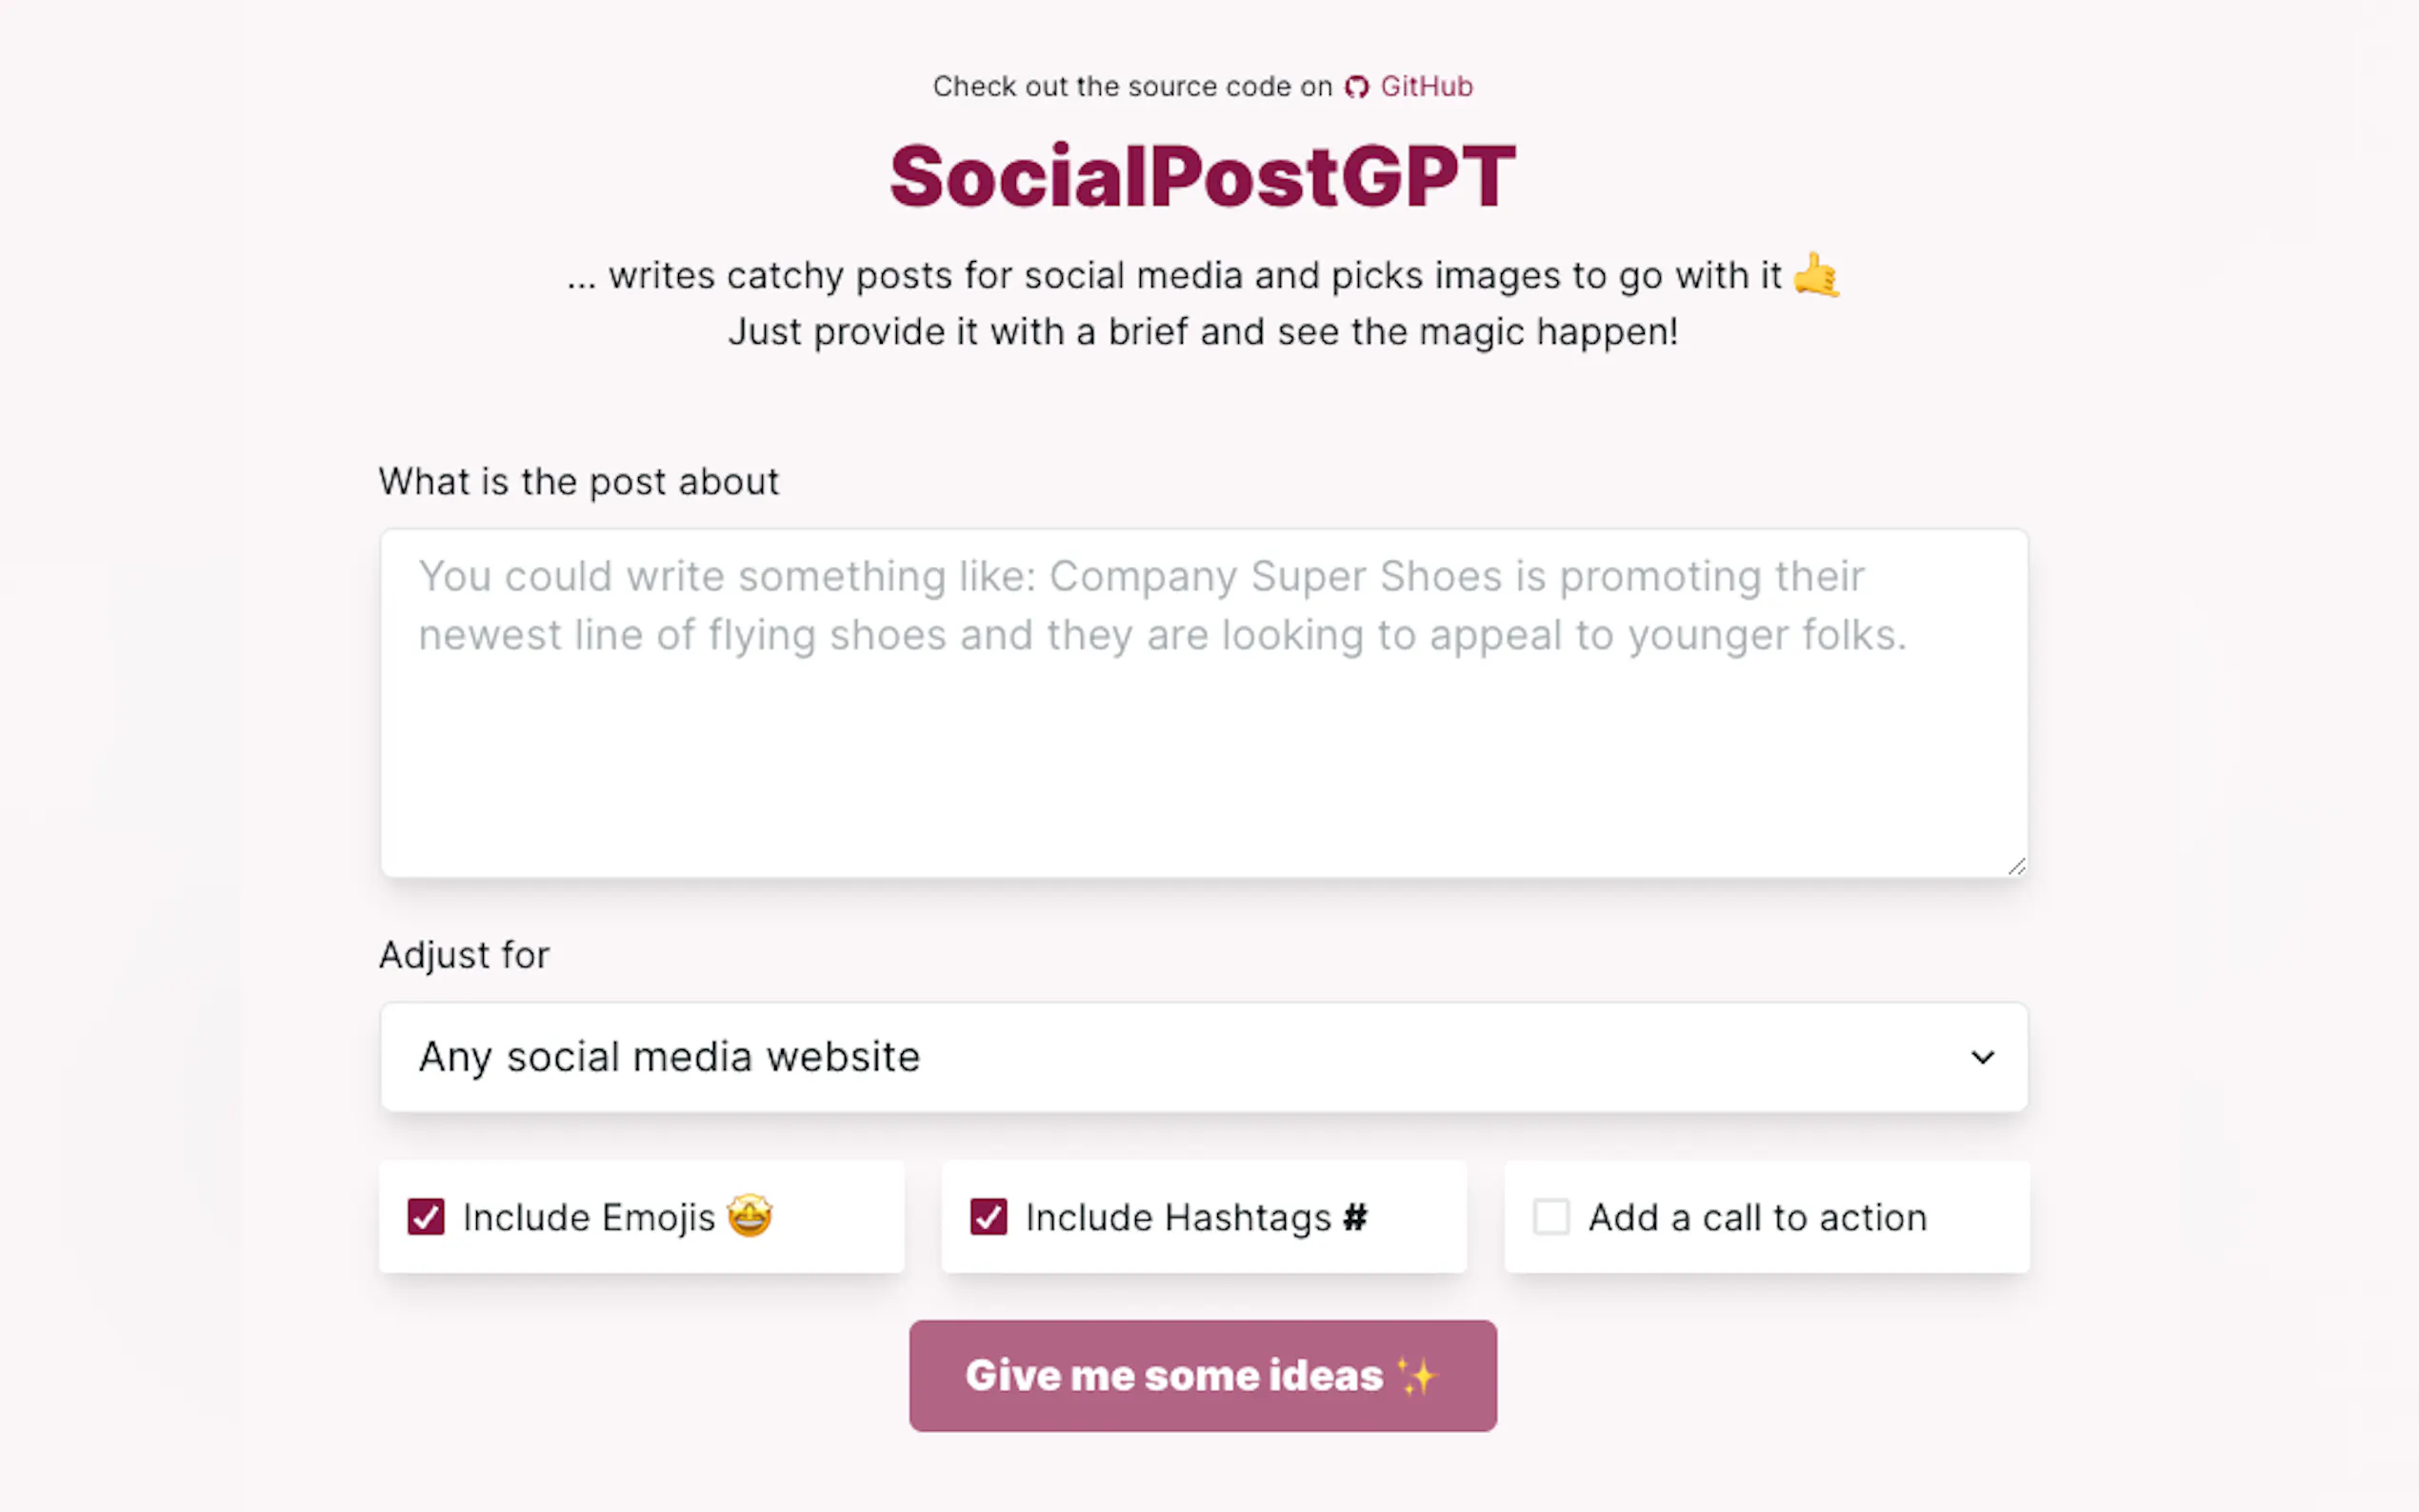
Task: Click the hashtag symbol next to Include Hashtags
Action: pyautogui.click(x=1357, y=1217)
